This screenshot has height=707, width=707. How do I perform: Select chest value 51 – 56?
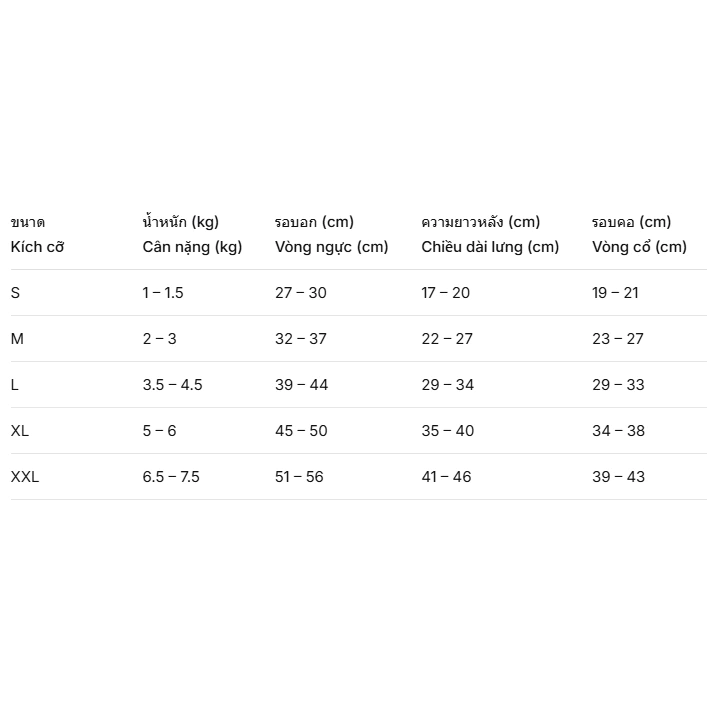pyautogui.click(x=299, y=477)
